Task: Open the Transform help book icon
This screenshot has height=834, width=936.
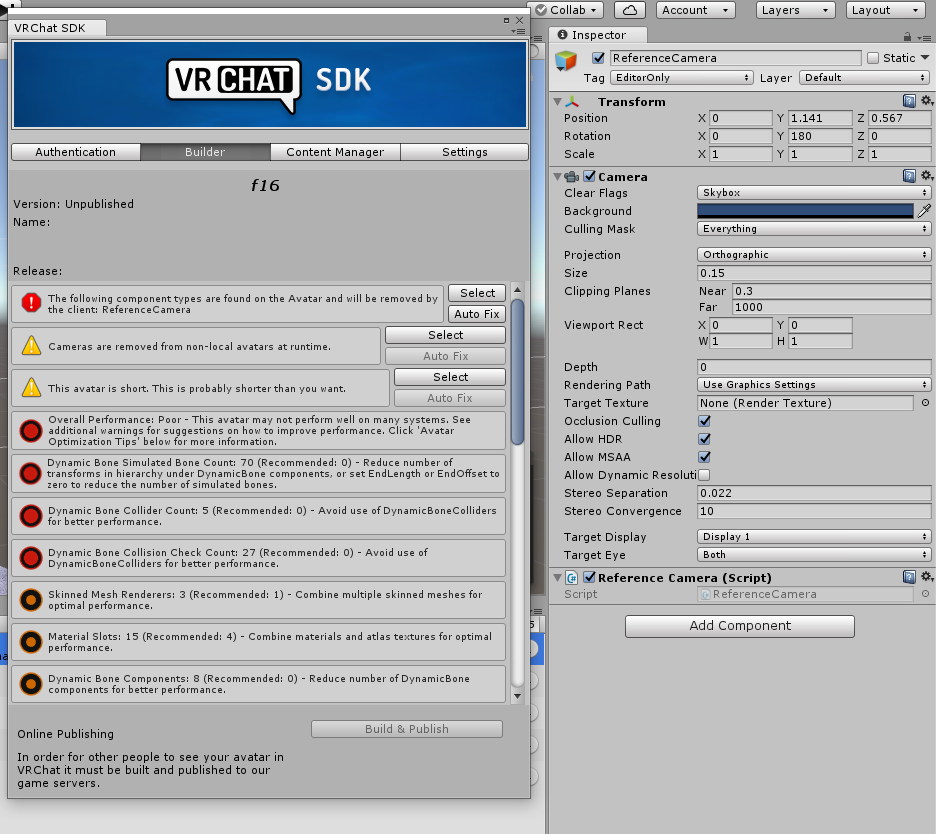Action: click(909, 101)
